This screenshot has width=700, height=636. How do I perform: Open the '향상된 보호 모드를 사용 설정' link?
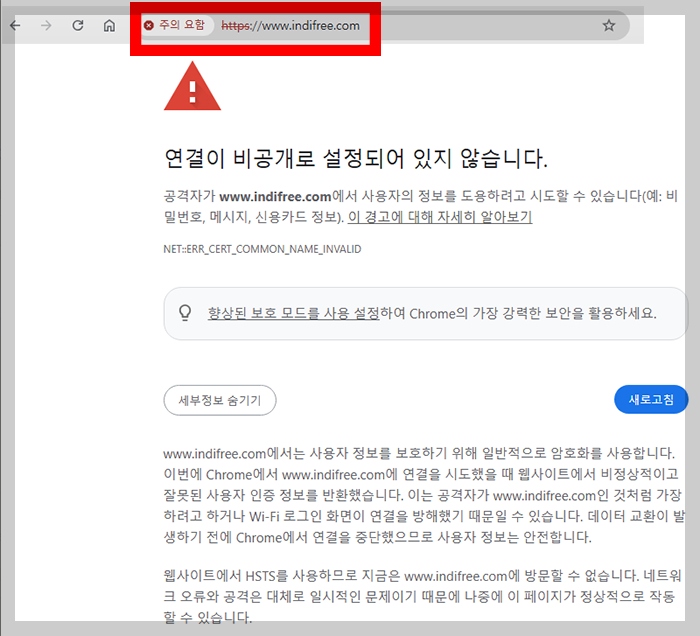[x=293, y=313]
